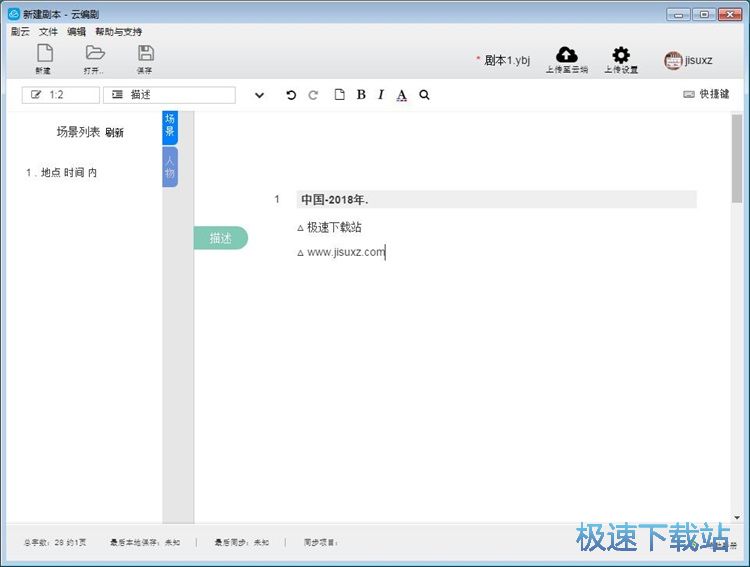Click the 1:2 scene position field

click(61, 95)
